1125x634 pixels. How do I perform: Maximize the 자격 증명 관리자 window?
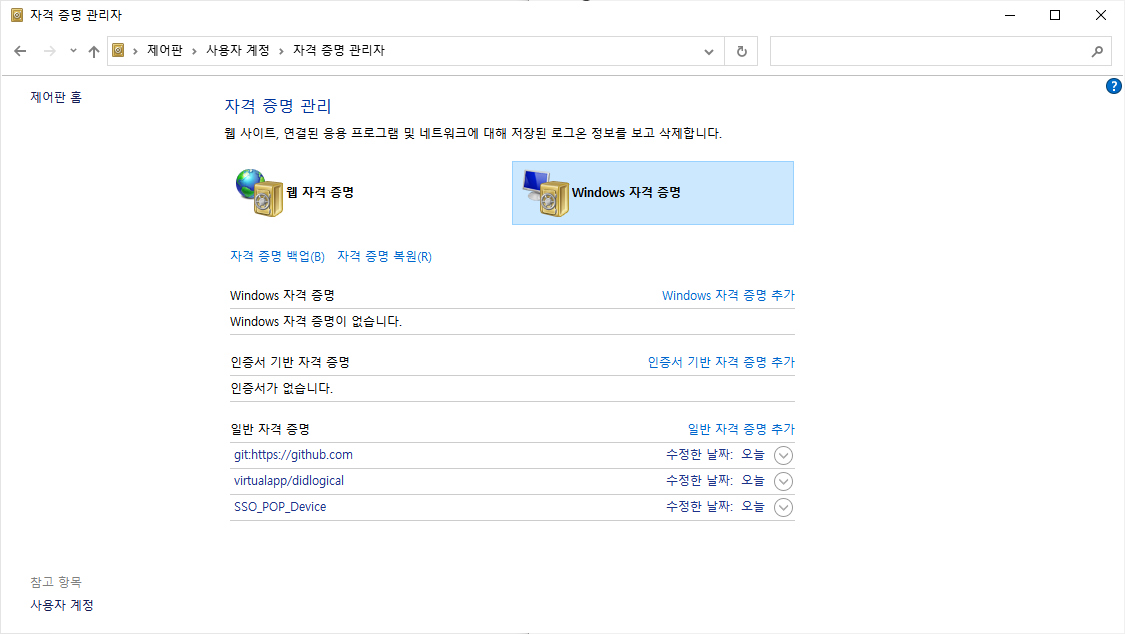click(x=1055, y=15)
